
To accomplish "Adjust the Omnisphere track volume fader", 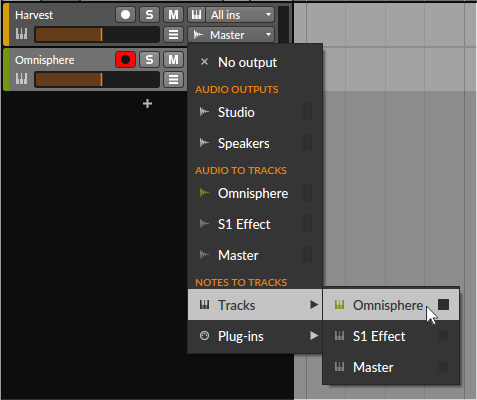I will click(97, 80).
